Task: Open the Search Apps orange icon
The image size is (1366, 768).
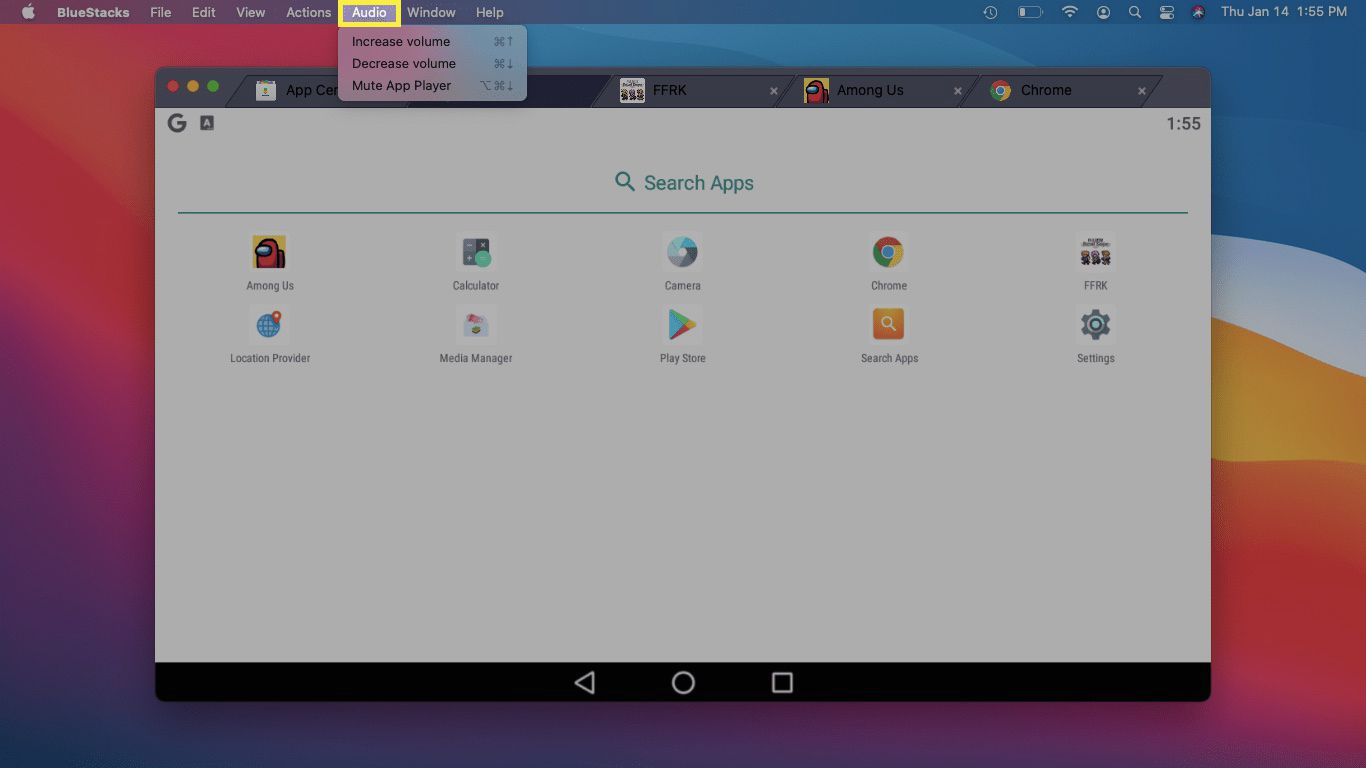Action: pos(888,325)
